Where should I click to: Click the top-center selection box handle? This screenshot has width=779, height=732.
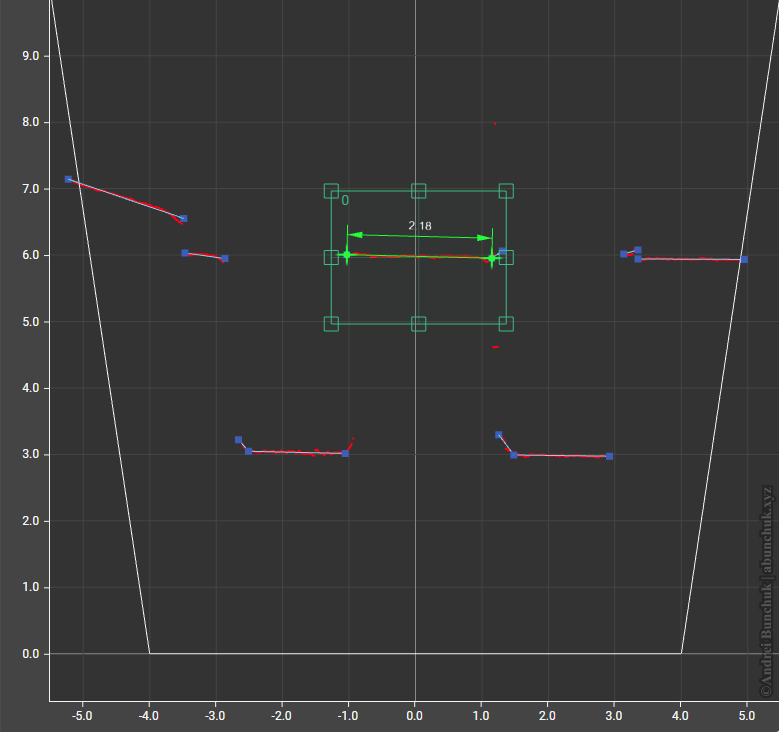(419, 191)
